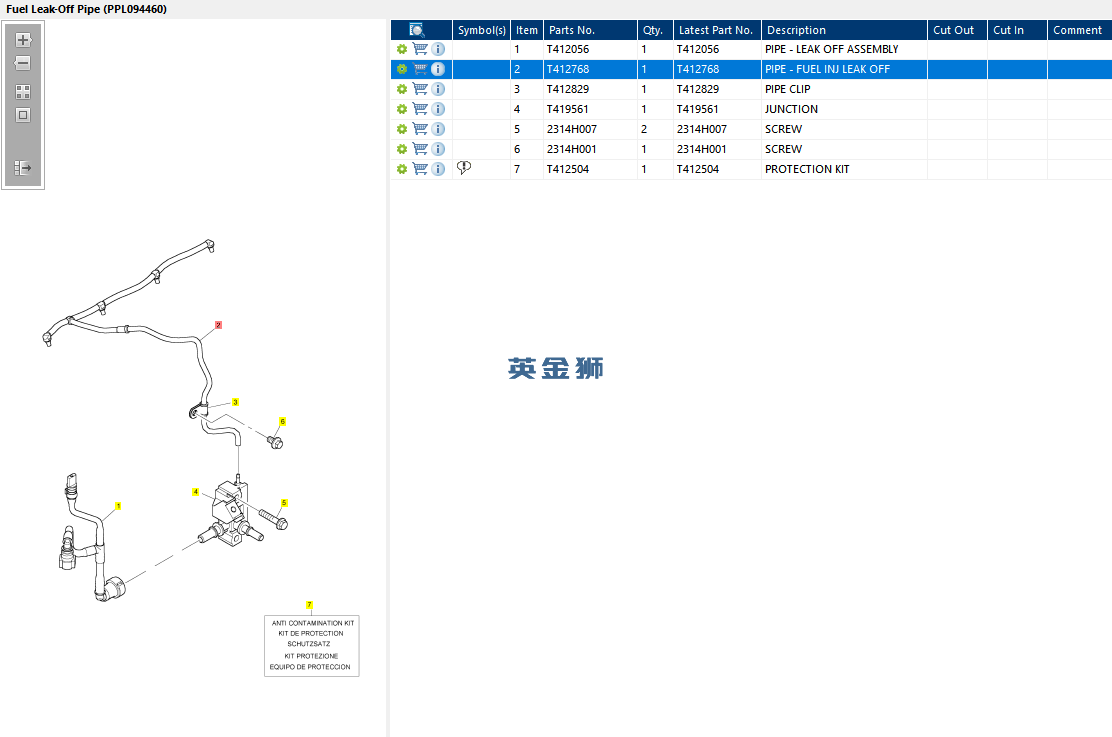Open info for PROTECTION KIT
The width and height of the screenshot is (1112, 737).
(438, 169)
